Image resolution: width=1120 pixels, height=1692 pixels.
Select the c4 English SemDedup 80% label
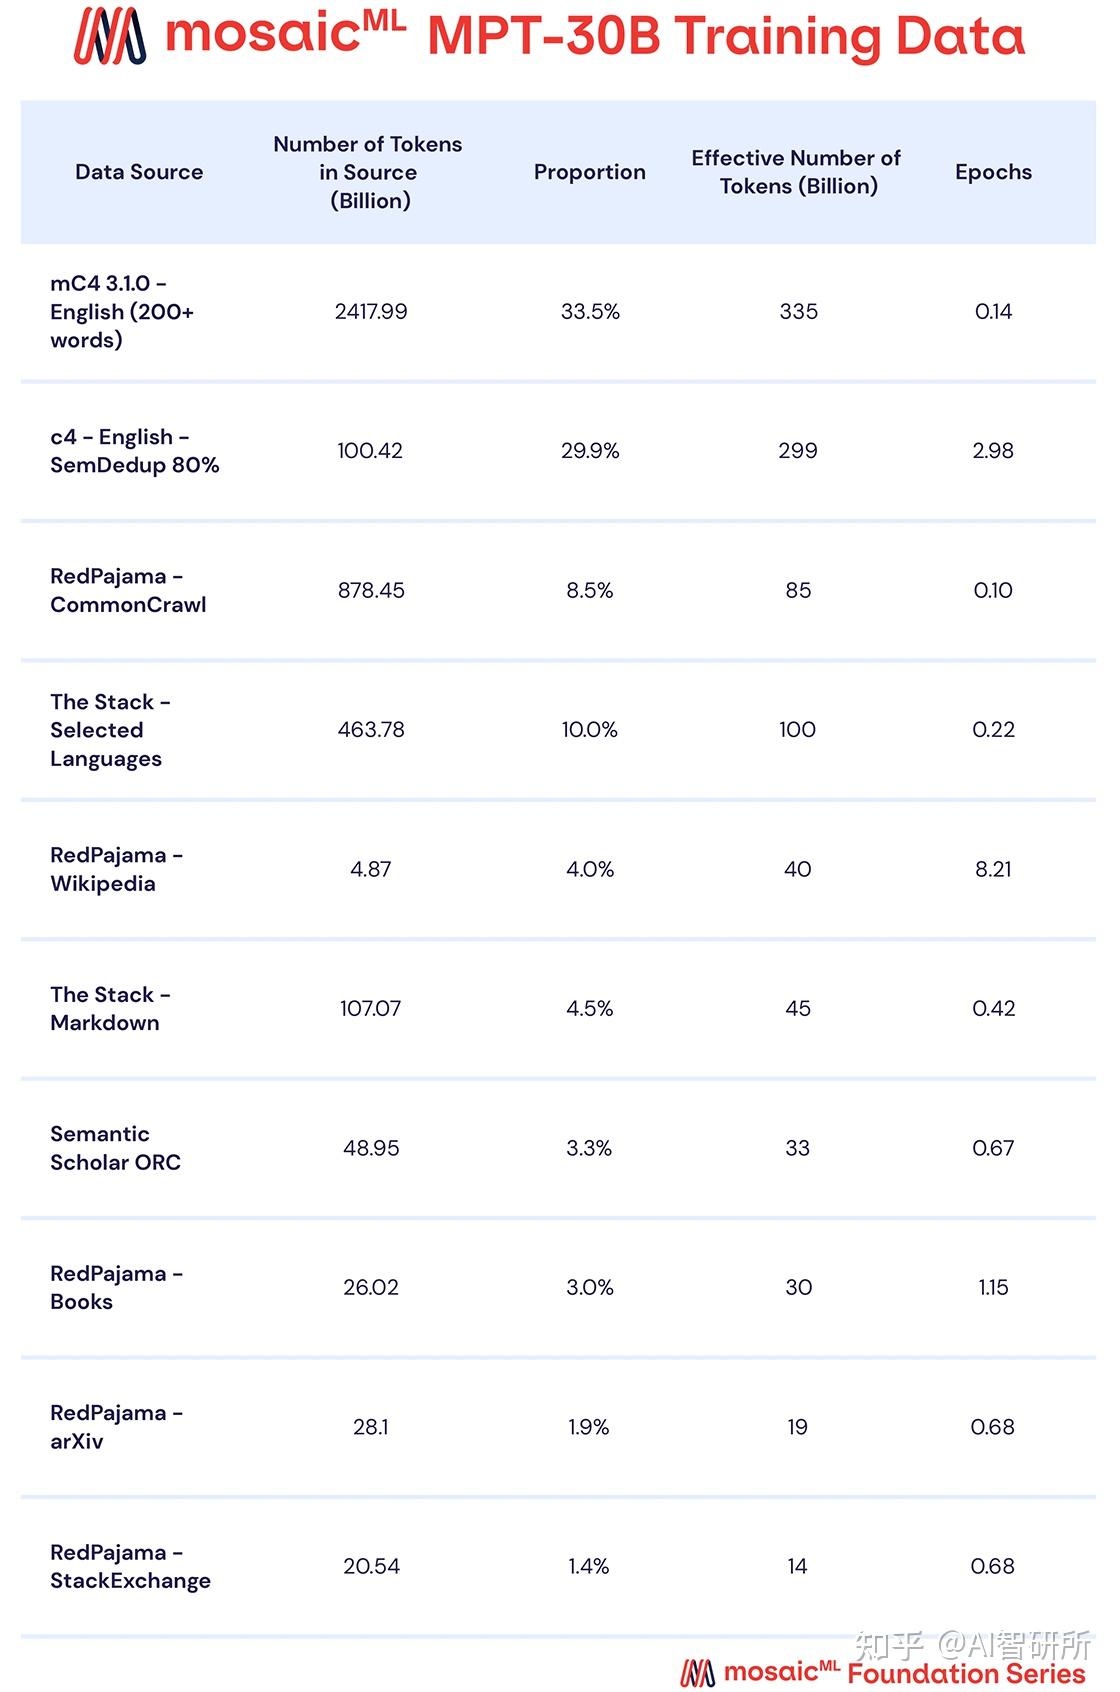tap(134, 451)
